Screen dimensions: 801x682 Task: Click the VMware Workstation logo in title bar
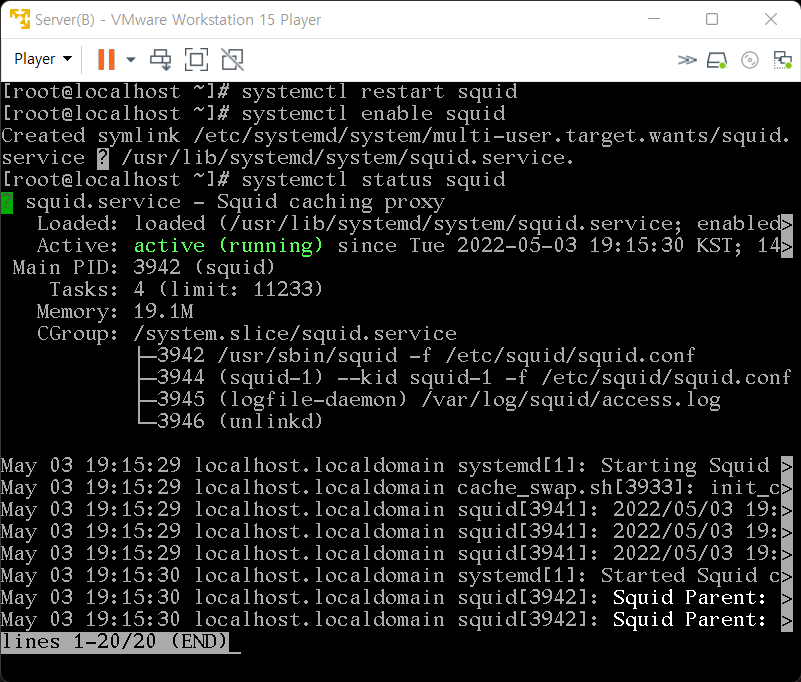19,19
